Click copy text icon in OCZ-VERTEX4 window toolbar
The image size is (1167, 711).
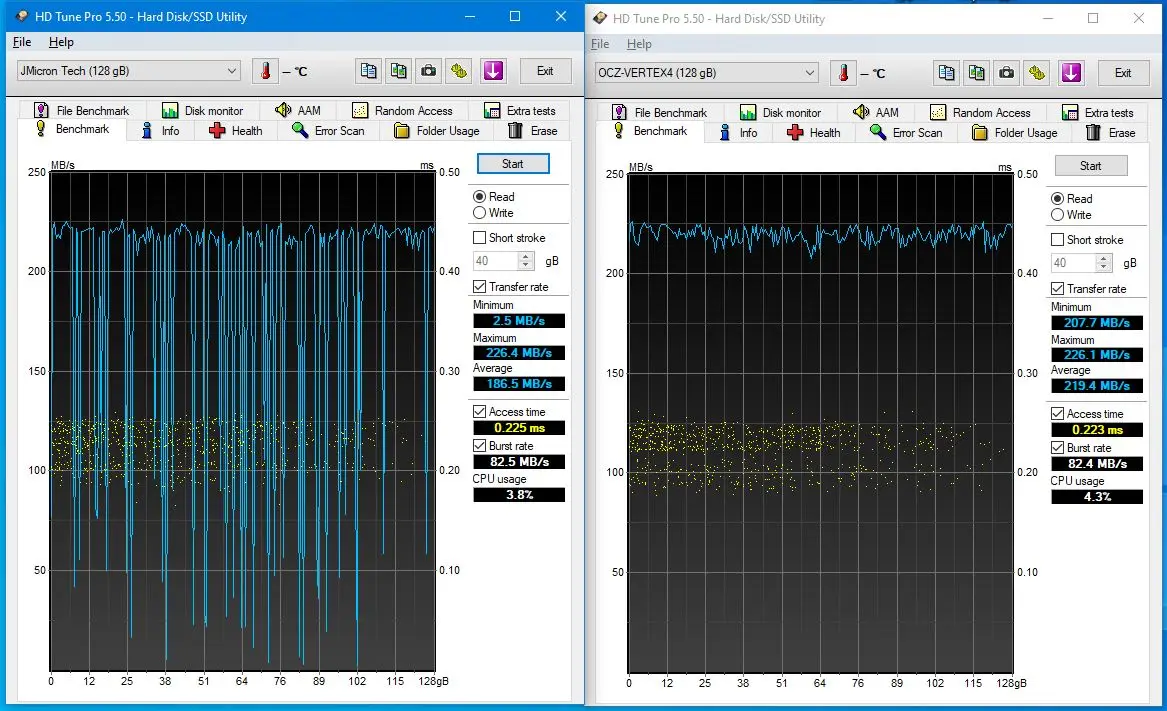(946, 73)
